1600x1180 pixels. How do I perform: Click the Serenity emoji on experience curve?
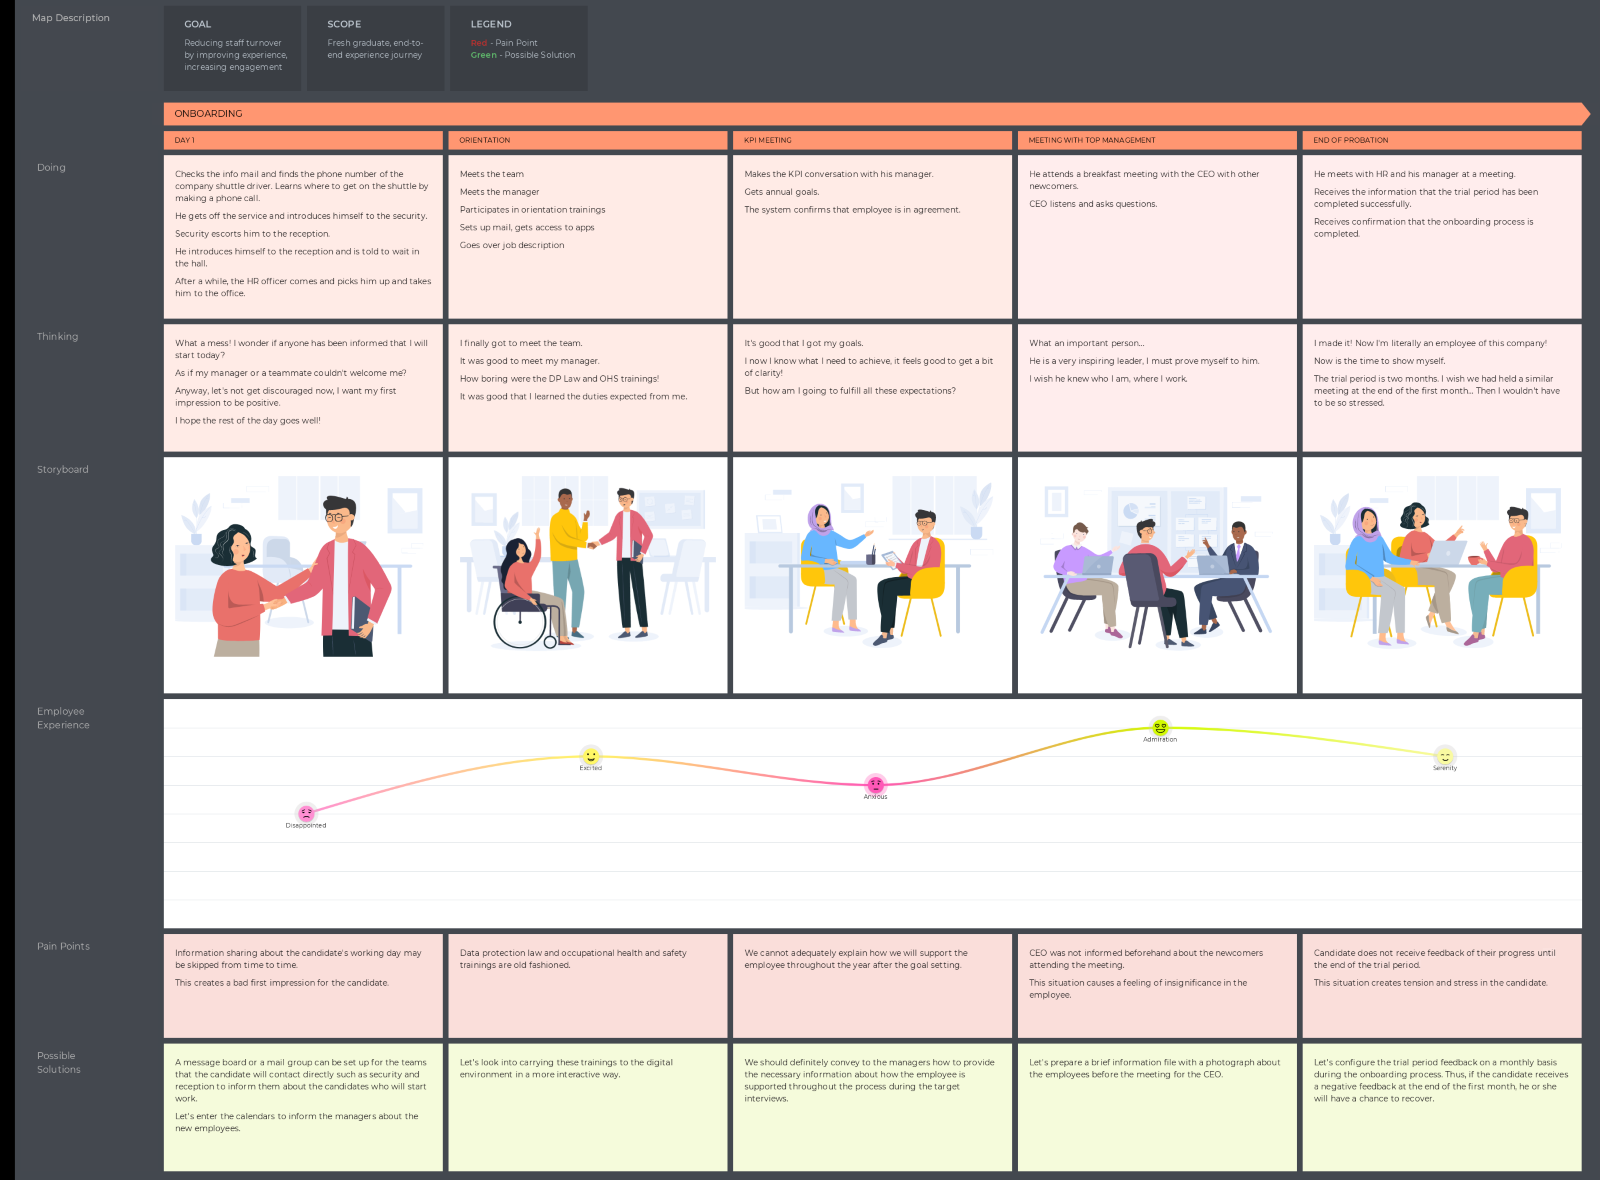[x=1445, y=756]
